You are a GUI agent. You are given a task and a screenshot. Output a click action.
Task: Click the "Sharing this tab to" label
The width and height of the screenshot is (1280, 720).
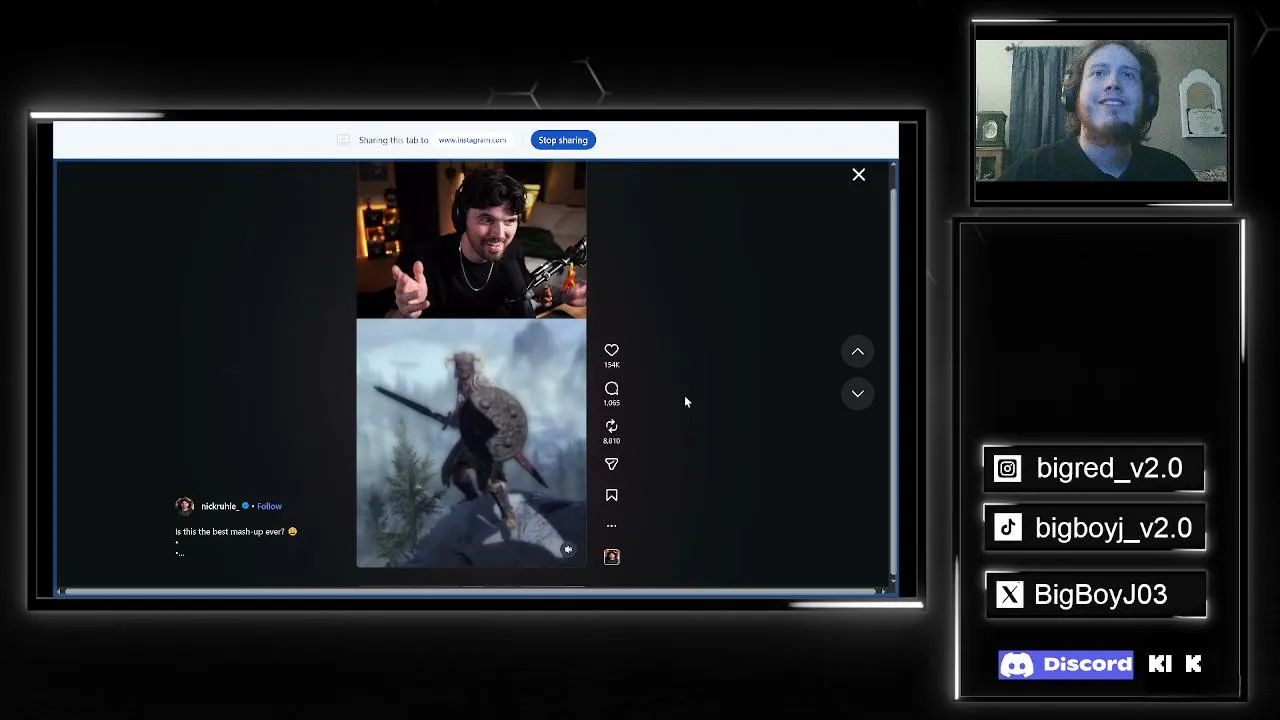(x=393, y=140)
